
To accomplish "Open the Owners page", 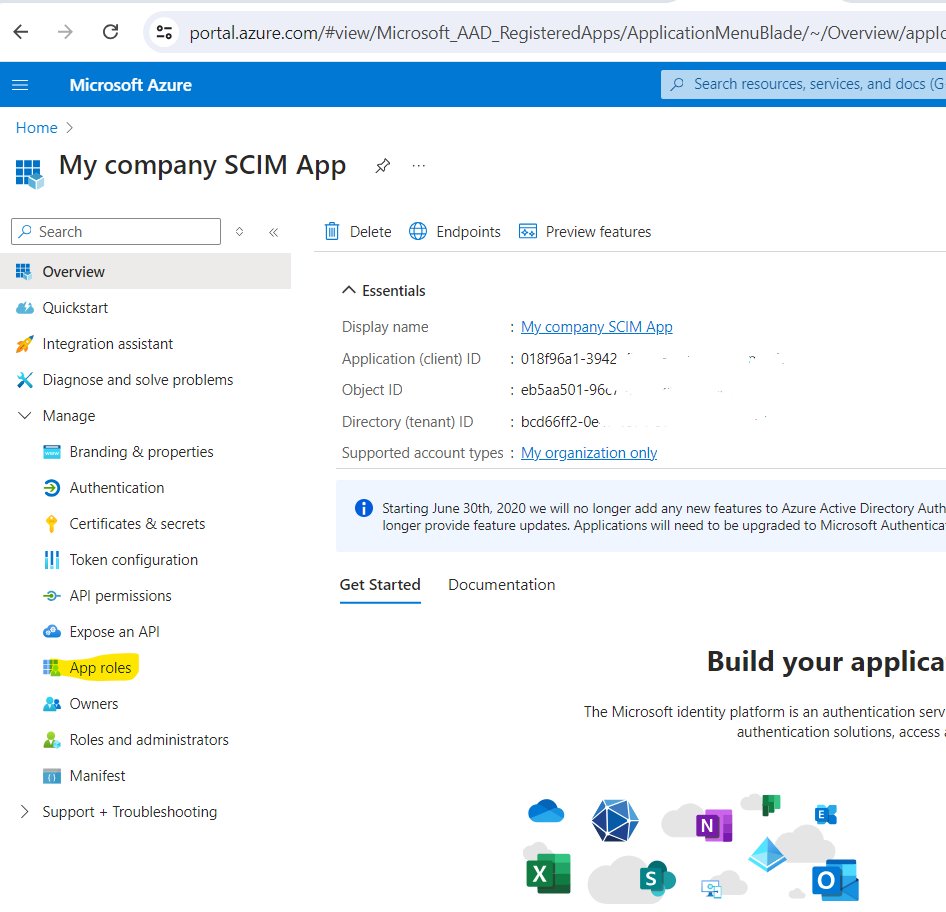I will tap(94, 704).
